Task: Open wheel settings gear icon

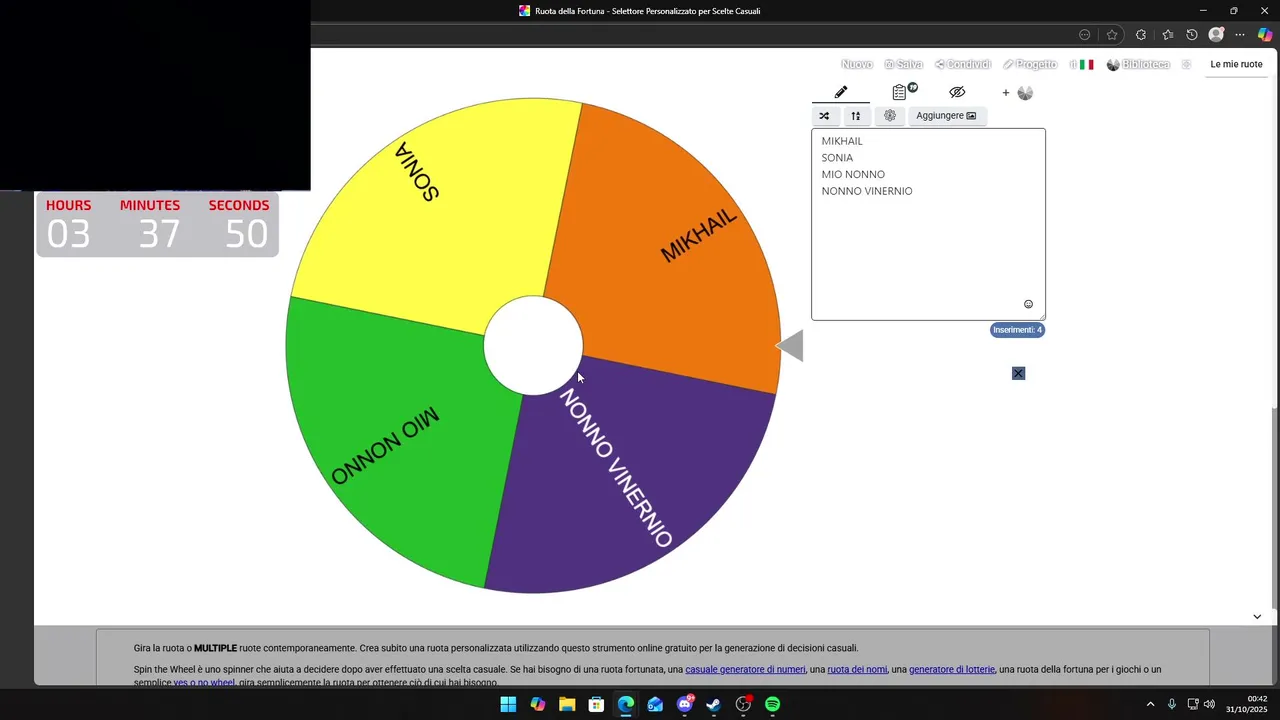Action: (x=889, y=116)
